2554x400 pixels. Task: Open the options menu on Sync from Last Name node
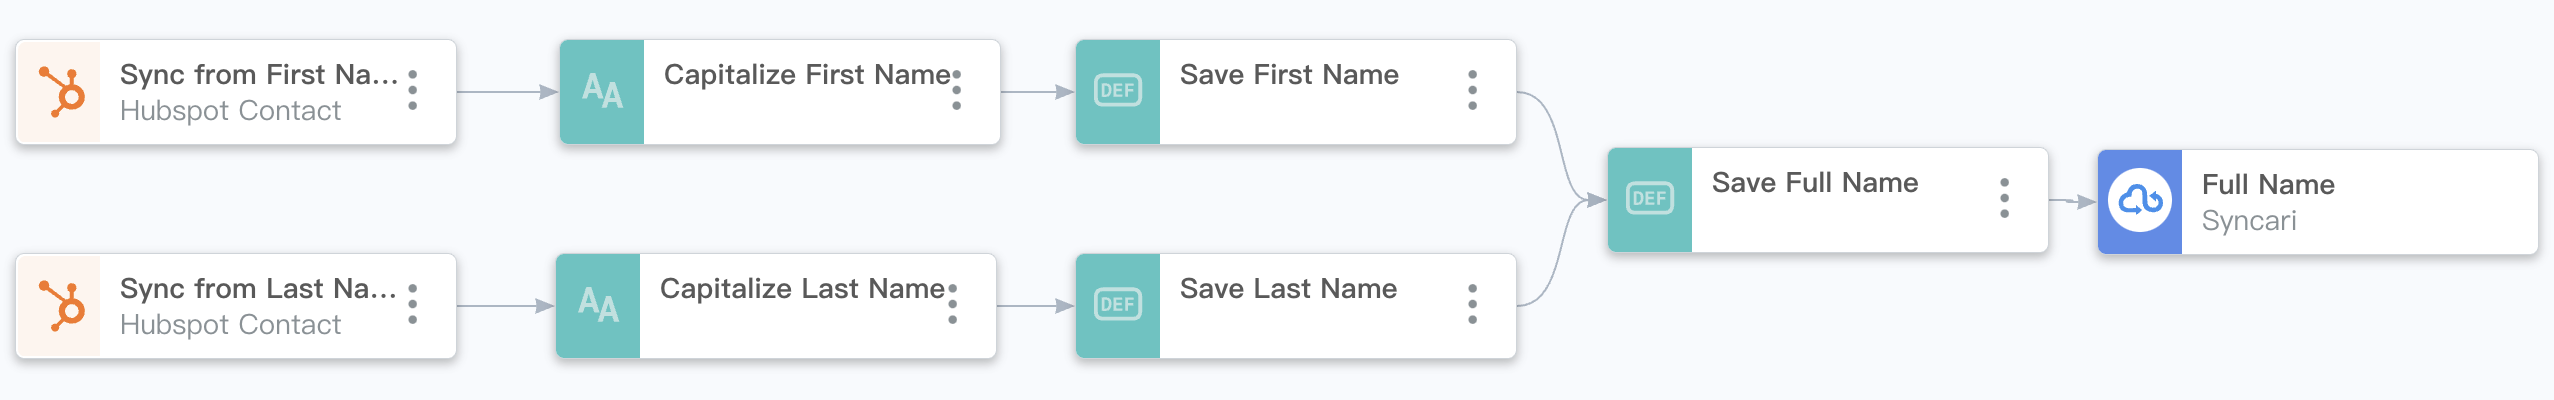(413, 304)
